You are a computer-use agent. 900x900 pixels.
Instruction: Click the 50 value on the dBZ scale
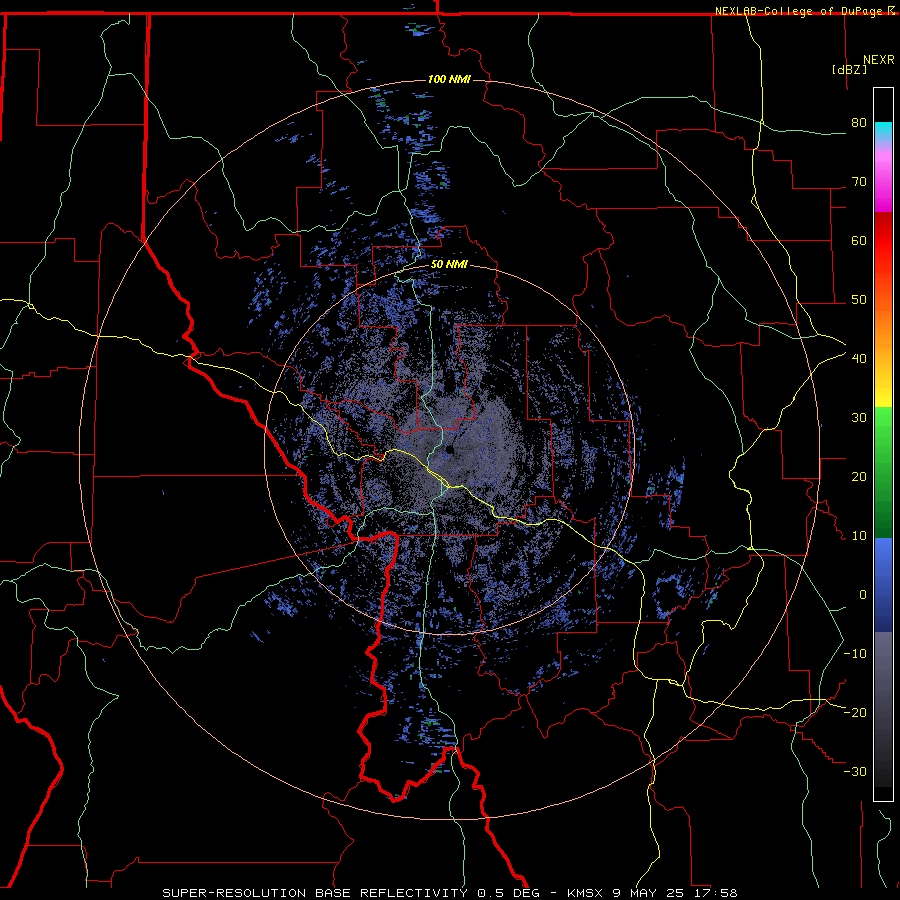(859, 300)
